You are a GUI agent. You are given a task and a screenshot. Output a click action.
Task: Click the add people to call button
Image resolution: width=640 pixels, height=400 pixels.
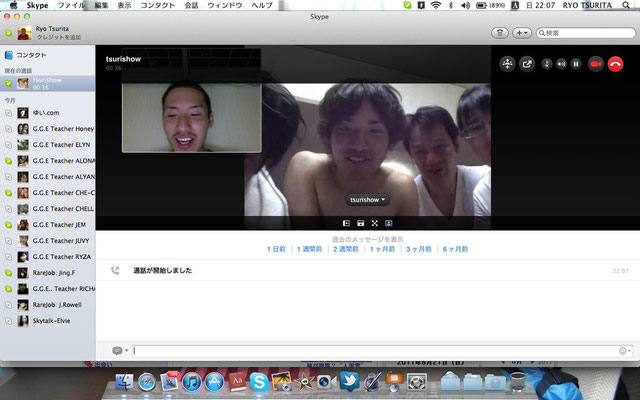[x=507, y=64]
